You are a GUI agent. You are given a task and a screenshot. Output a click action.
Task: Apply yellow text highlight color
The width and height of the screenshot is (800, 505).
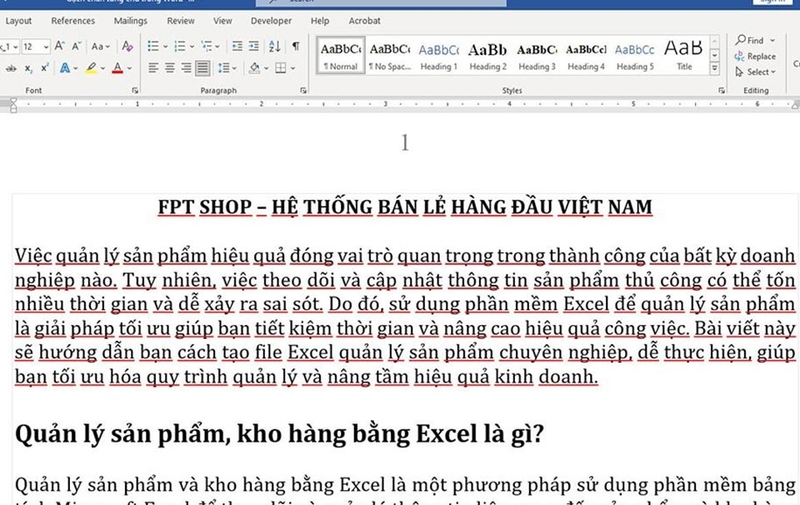click(91, 68)
